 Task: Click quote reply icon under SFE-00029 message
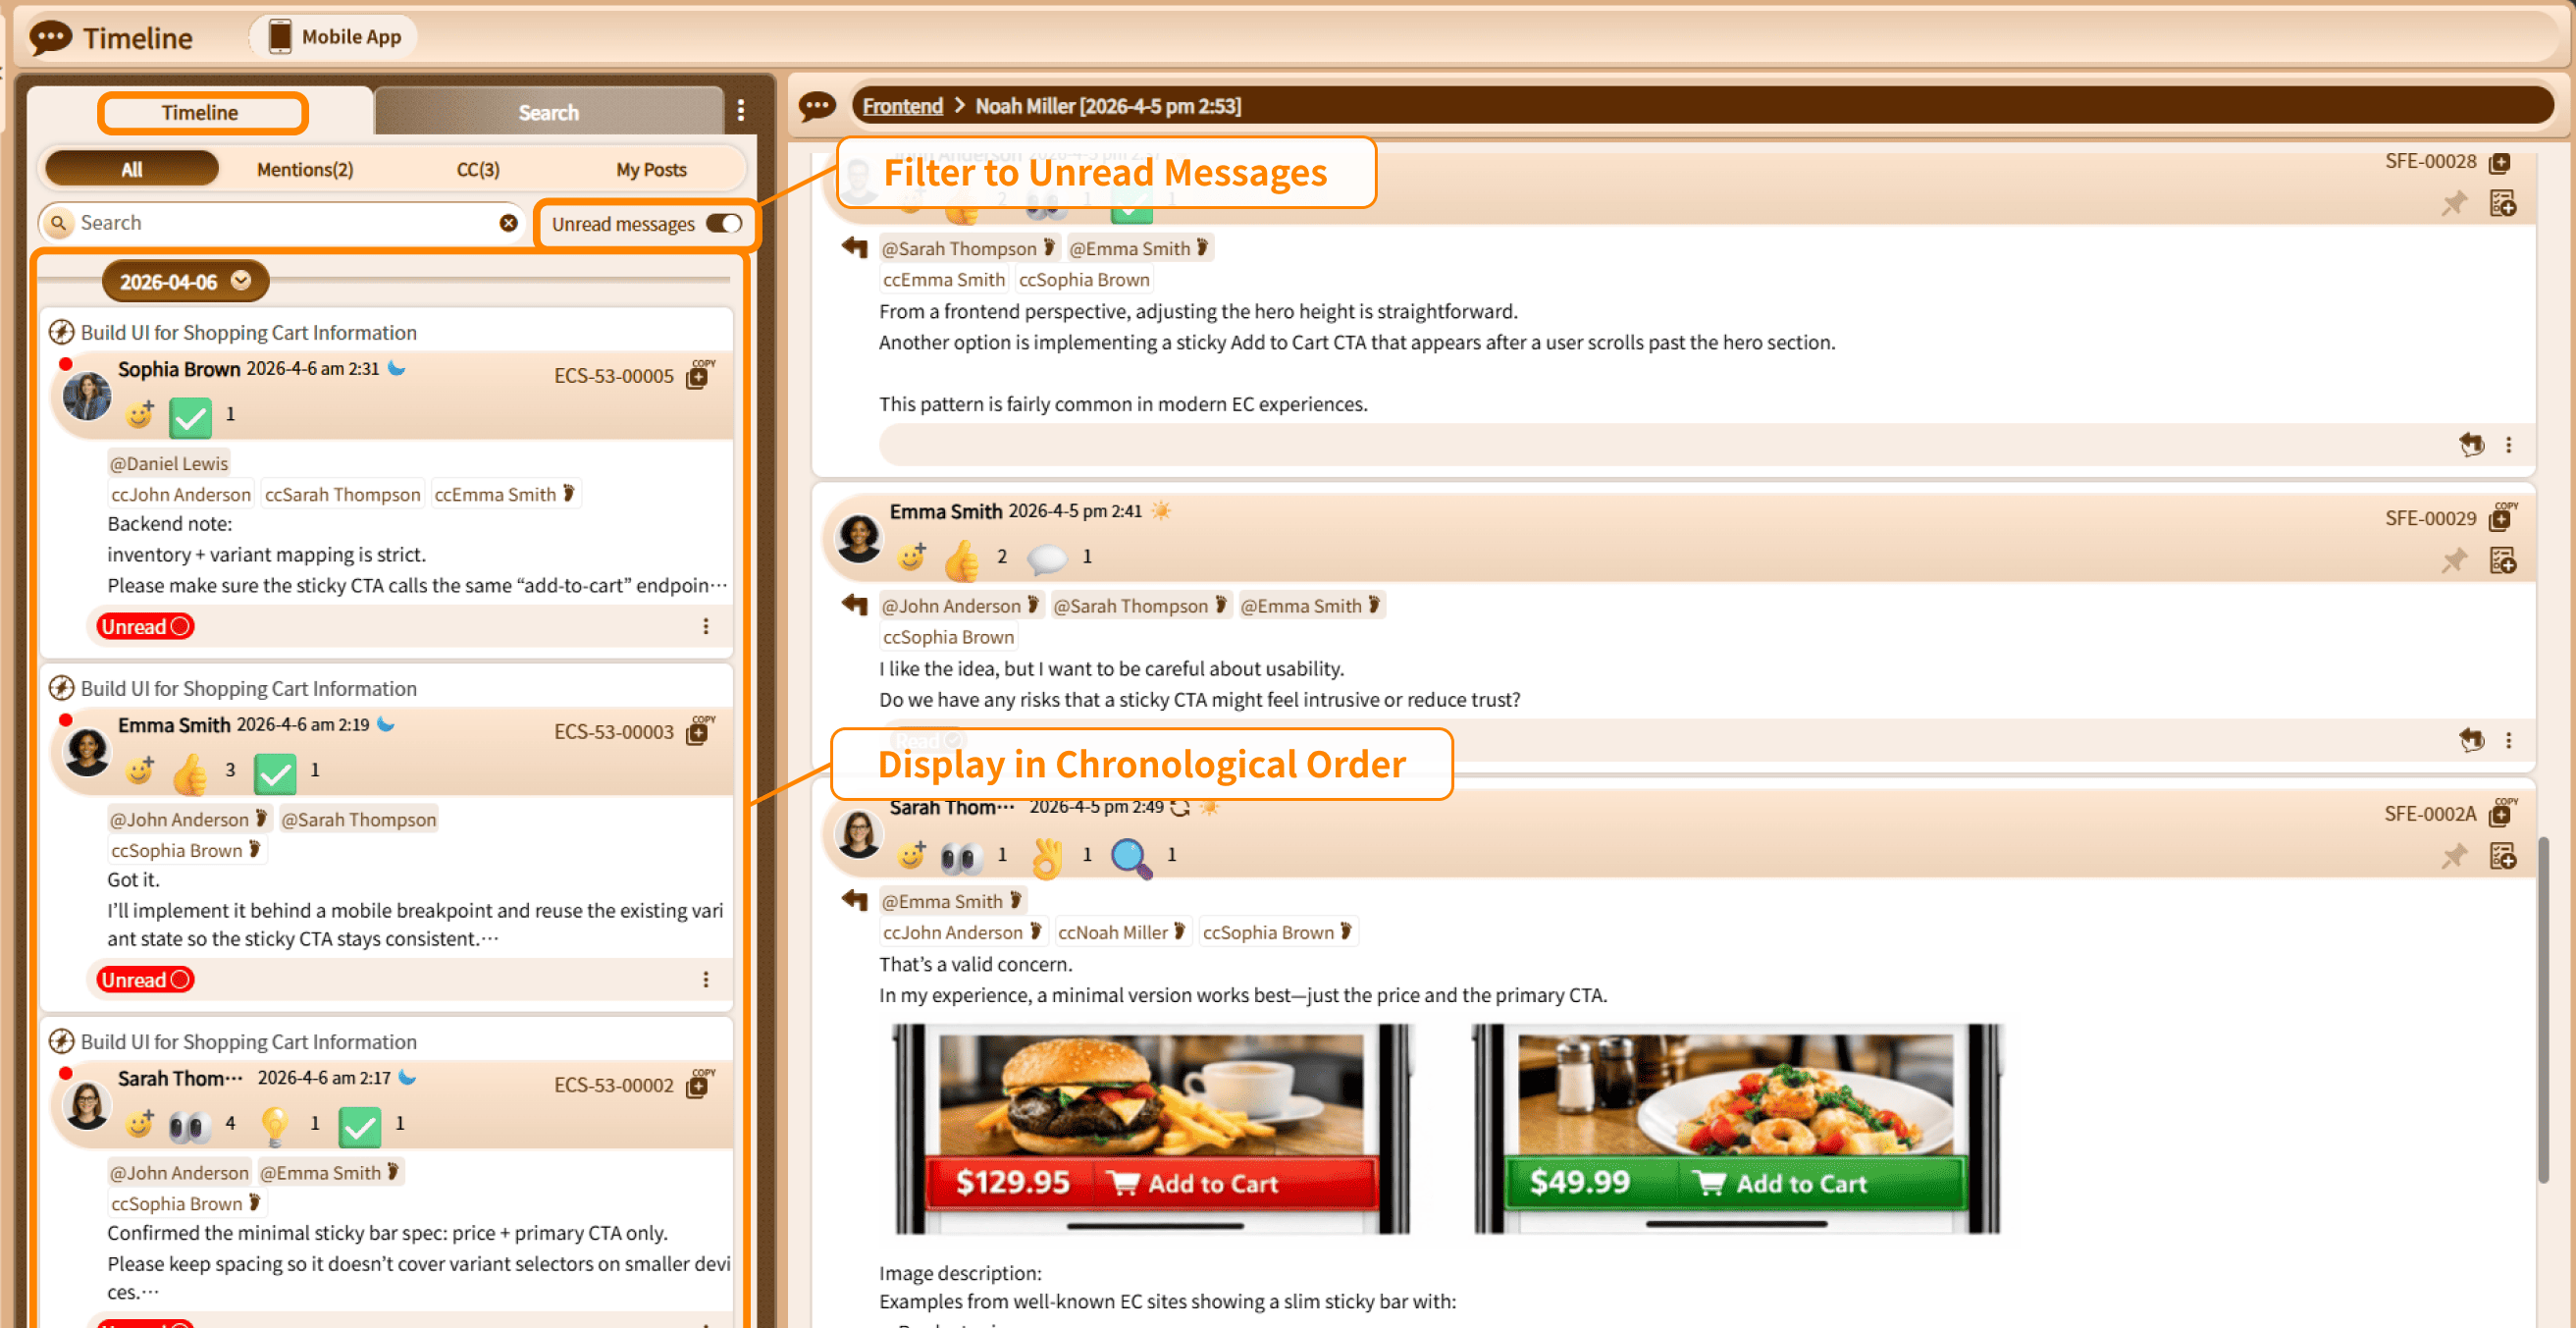2471,740
